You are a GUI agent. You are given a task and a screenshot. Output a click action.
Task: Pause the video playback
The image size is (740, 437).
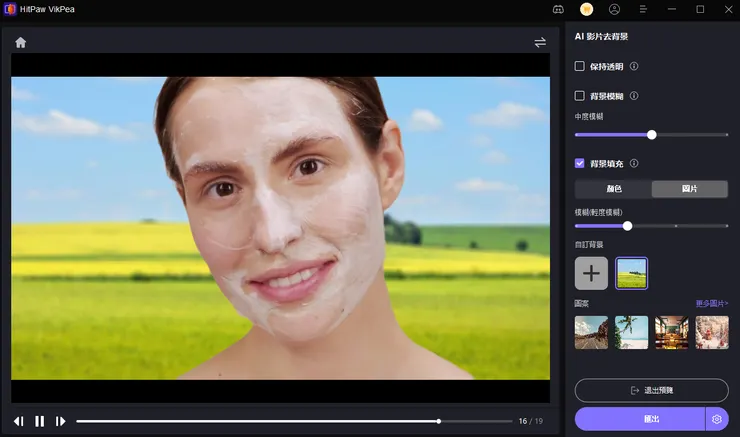pyautogui.click(x=40, y=421)
